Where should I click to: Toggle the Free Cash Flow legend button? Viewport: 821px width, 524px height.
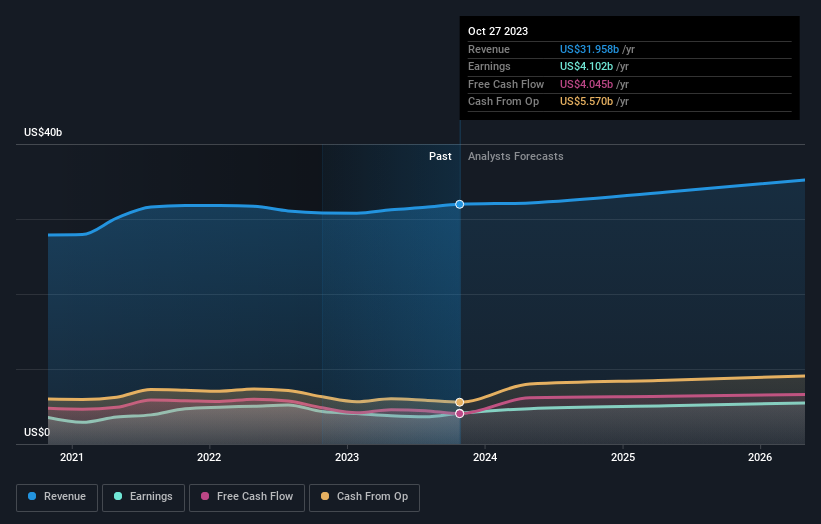tap(247, 497)
